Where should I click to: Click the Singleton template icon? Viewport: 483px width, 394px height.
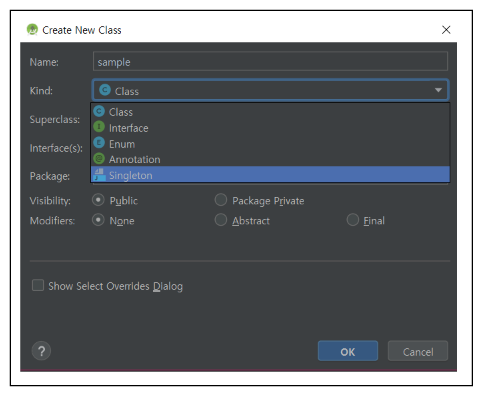pos(99,174)
